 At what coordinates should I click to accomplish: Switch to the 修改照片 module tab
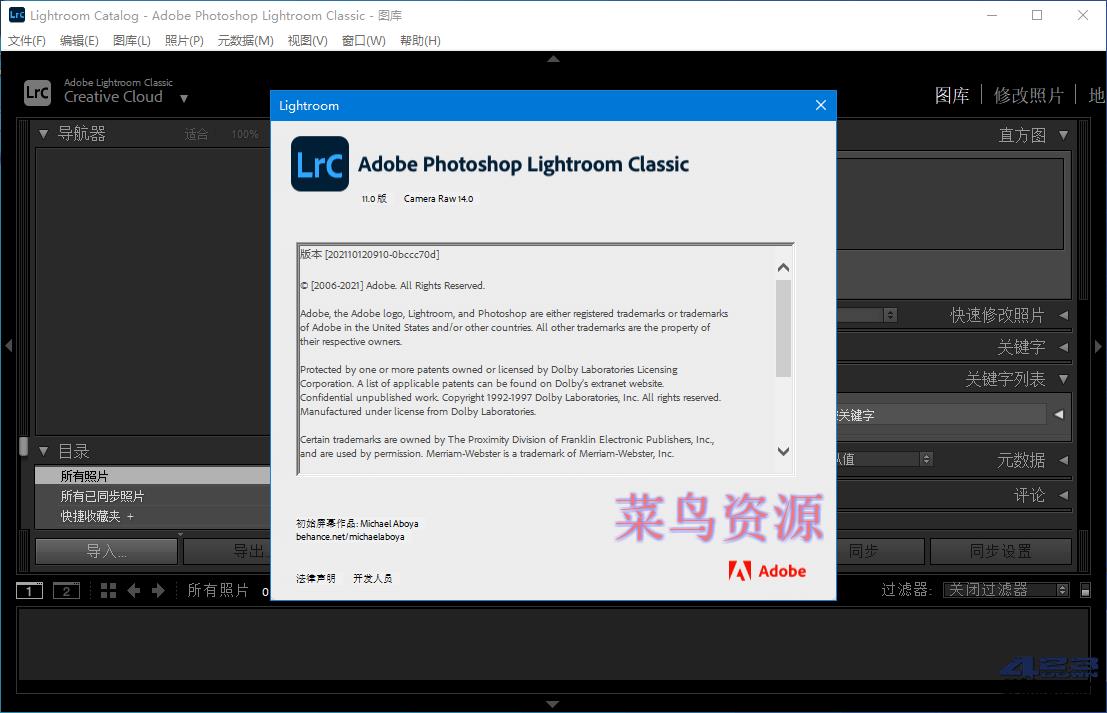point(1030,95)
